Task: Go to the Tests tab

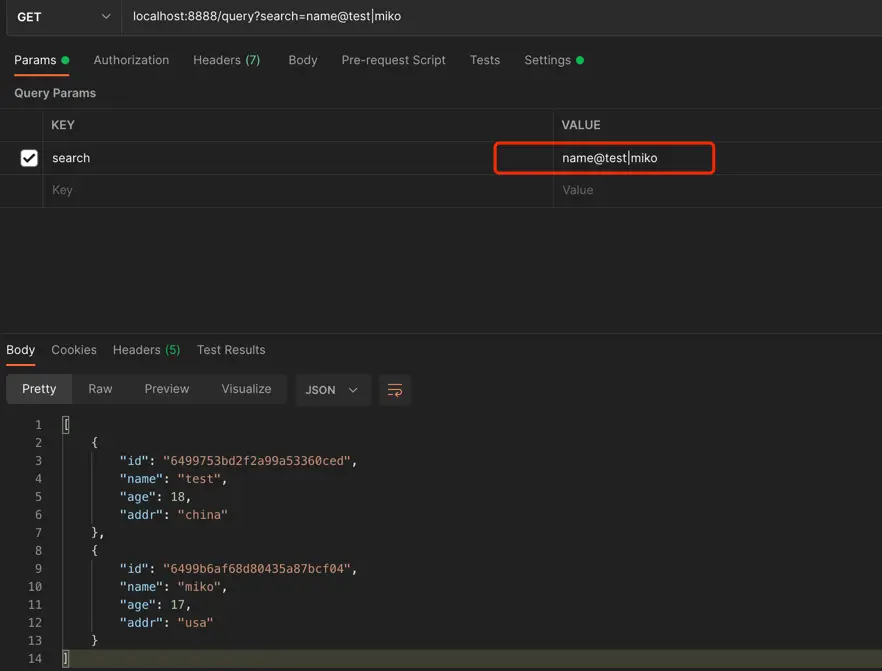Action: click(x=485, y=60)
